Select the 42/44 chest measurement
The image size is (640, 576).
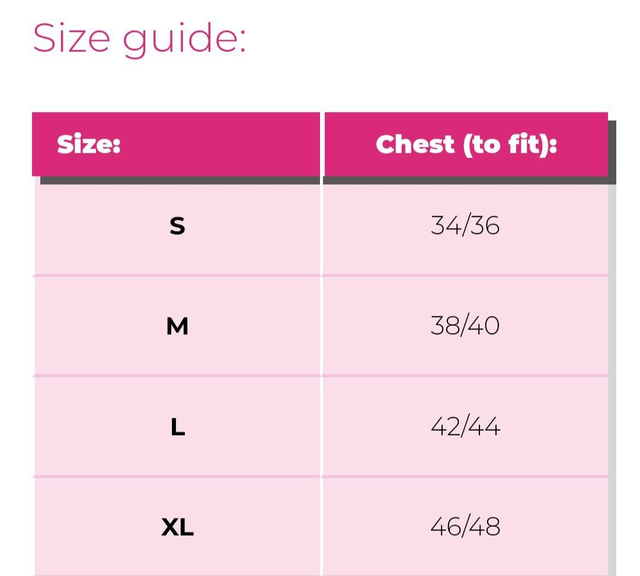tap(465, 427)
